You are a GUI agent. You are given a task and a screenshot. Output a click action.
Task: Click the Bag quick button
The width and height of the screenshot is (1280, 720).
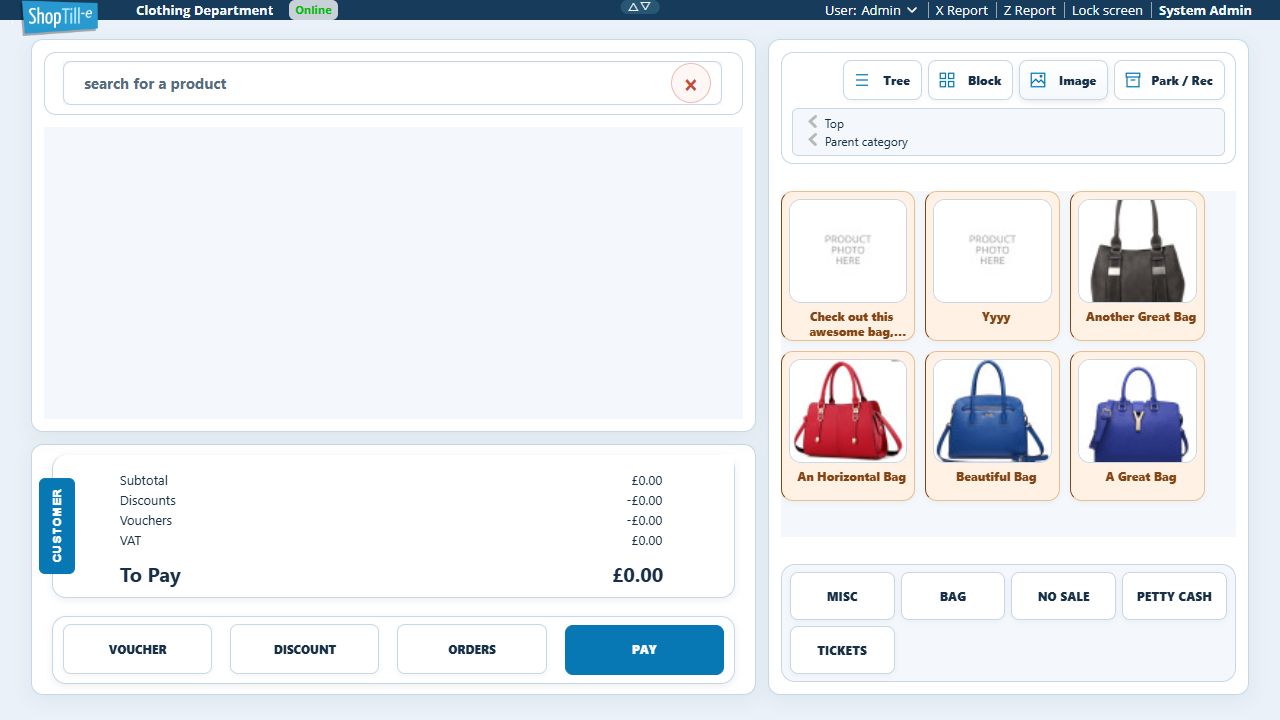pos(953,596)
